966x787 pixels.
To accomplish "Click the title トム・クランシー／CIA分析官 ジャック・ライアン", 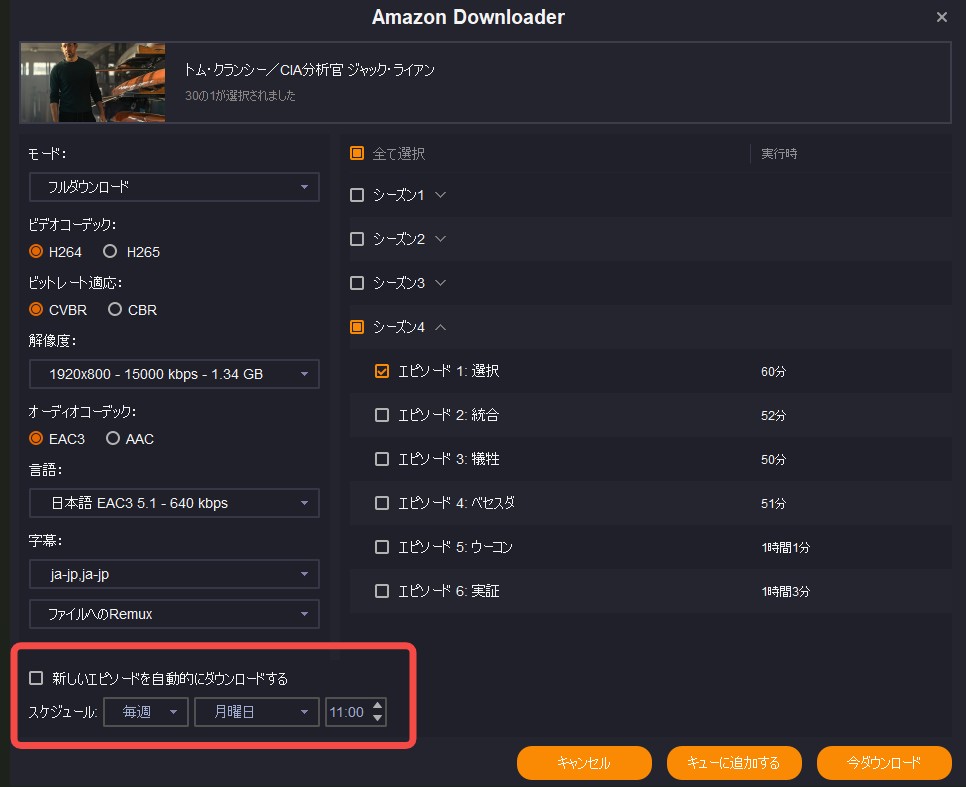I will pyautogui.click(x=309, y=70).
